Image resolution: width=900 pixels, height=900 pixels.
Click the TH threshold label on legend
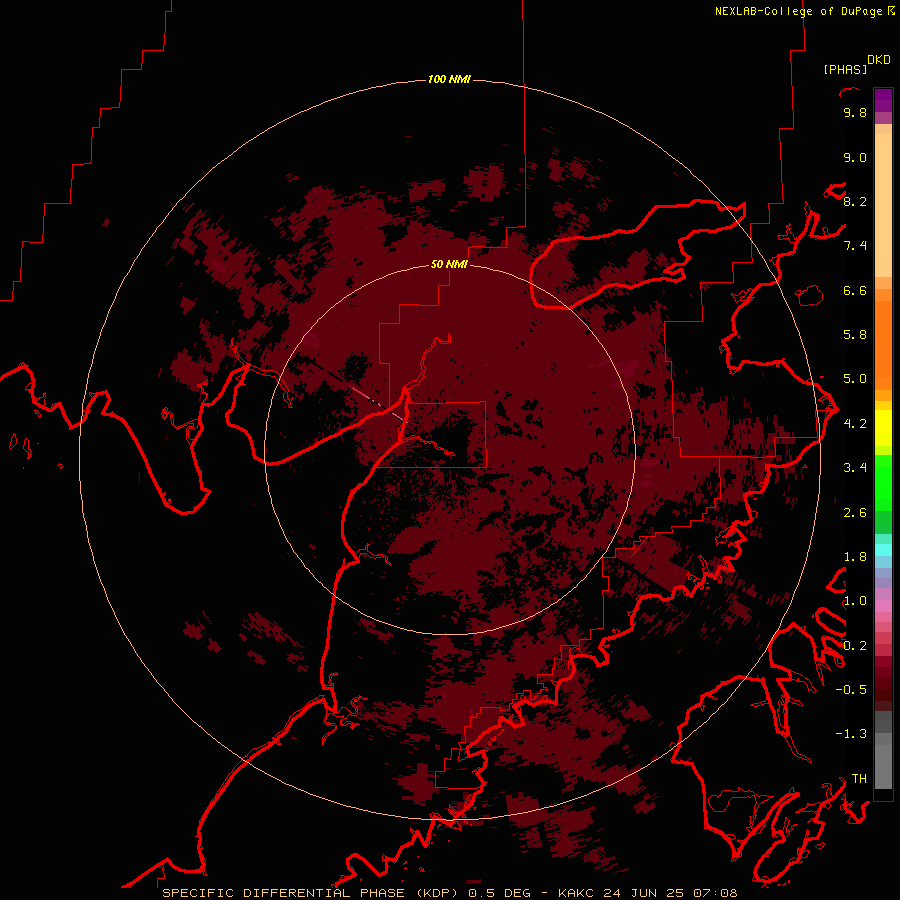tap(859, 779)
